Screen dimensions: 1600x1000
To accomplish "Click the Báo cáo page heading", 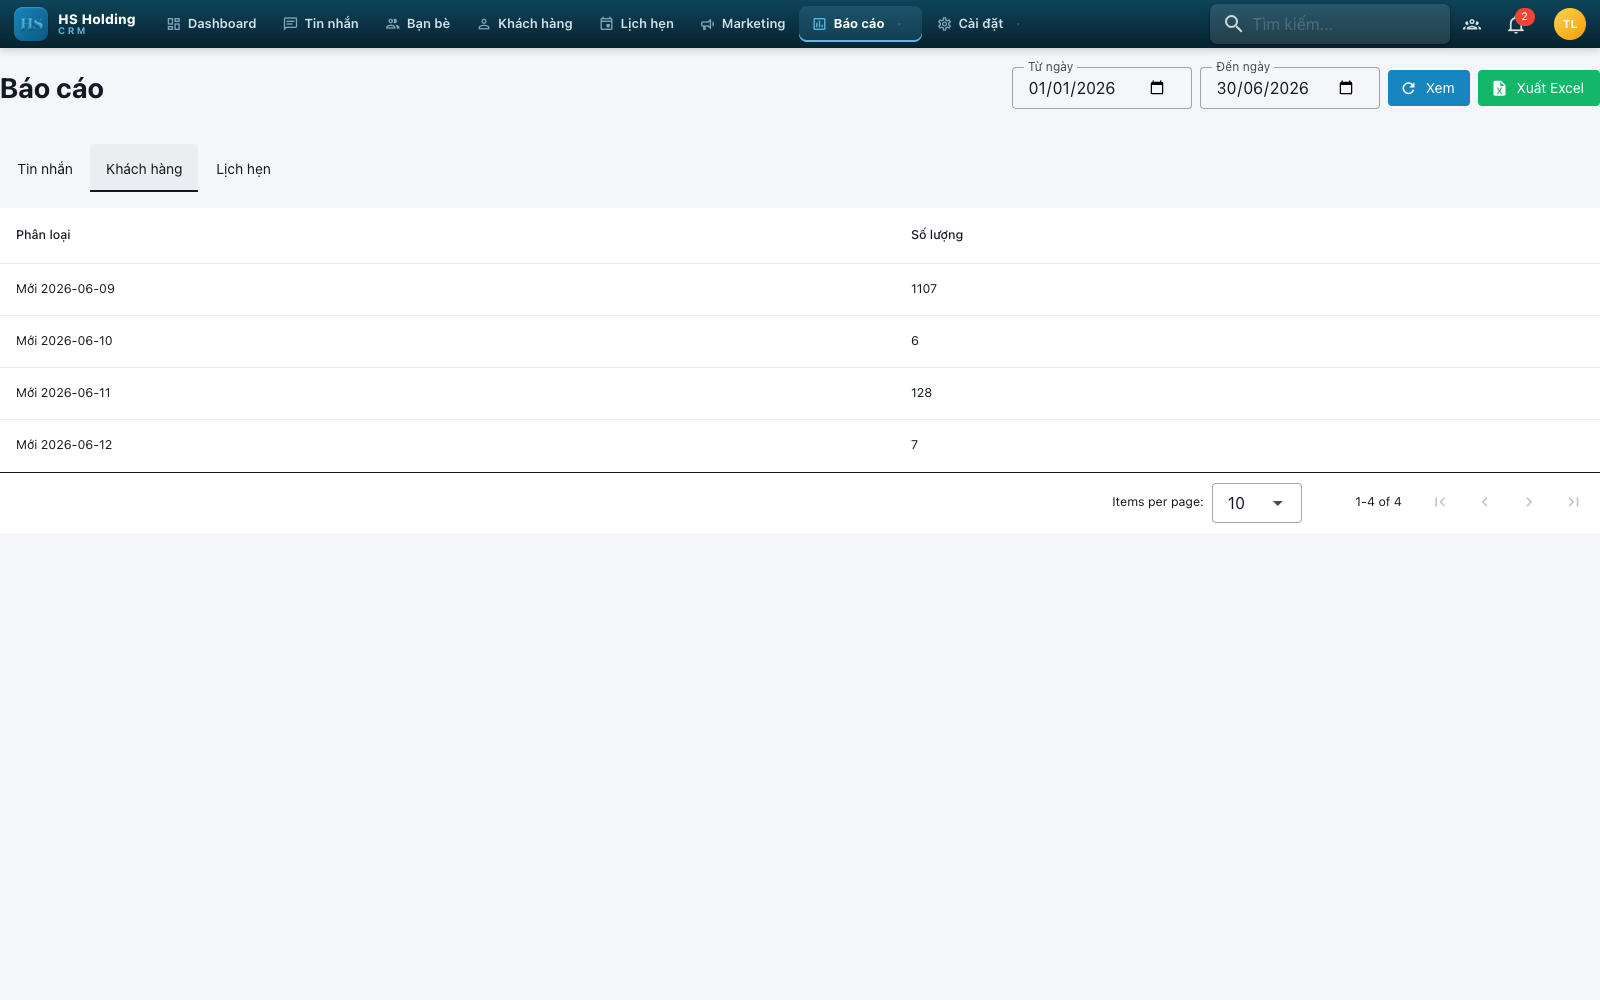I will pos(52,89).
